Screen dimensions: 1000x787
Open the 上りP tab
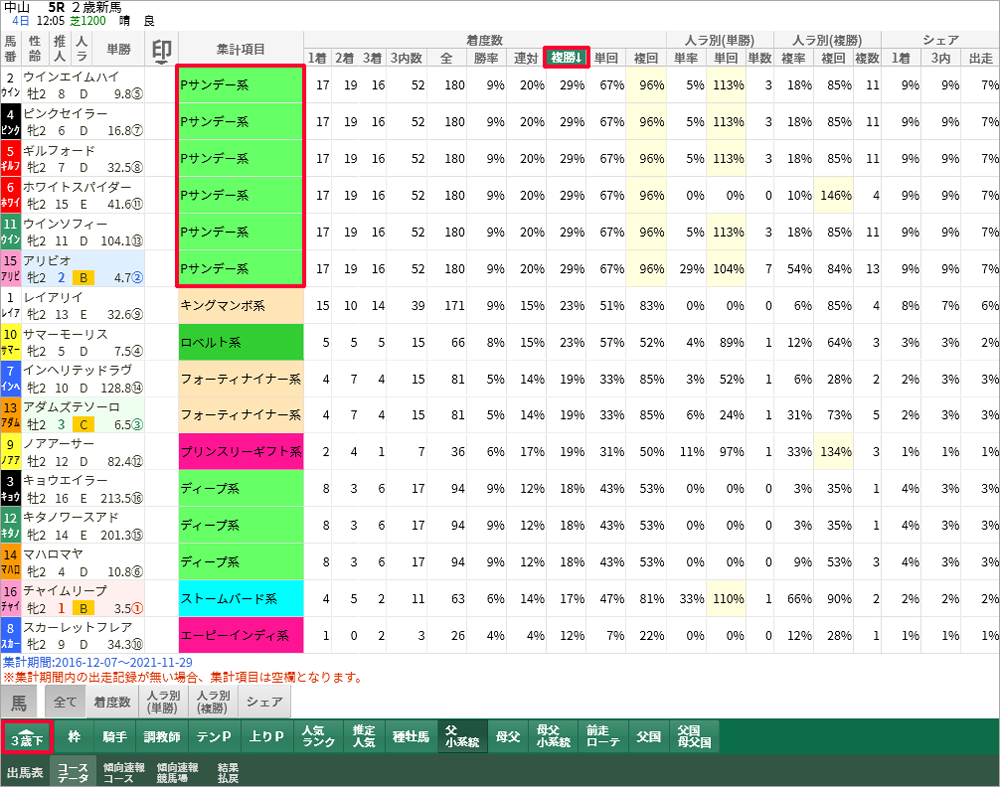pyautogui.click(x=267, y=737)
